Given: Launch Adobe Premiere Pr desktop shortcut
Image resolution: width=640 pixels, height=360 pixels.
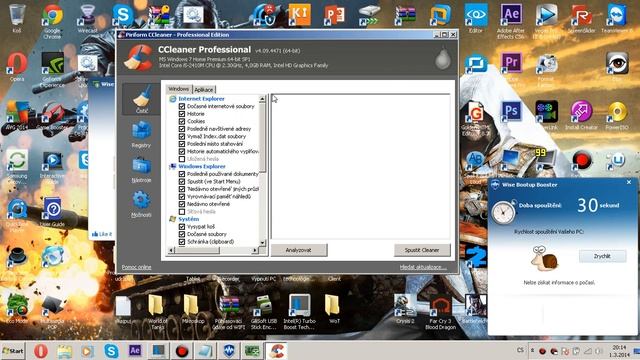Looking at the screenshot, I should coord(511,64).
